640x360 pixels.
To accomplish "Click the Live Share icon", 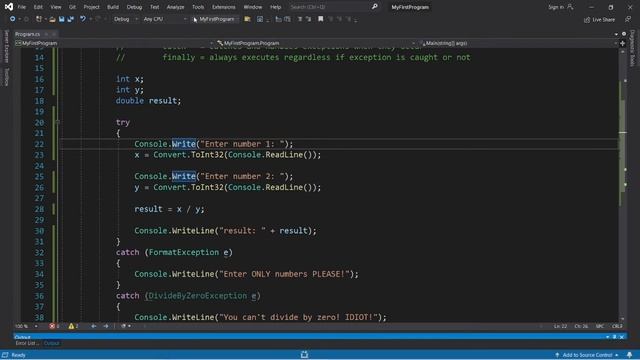I will pos(587,20).
